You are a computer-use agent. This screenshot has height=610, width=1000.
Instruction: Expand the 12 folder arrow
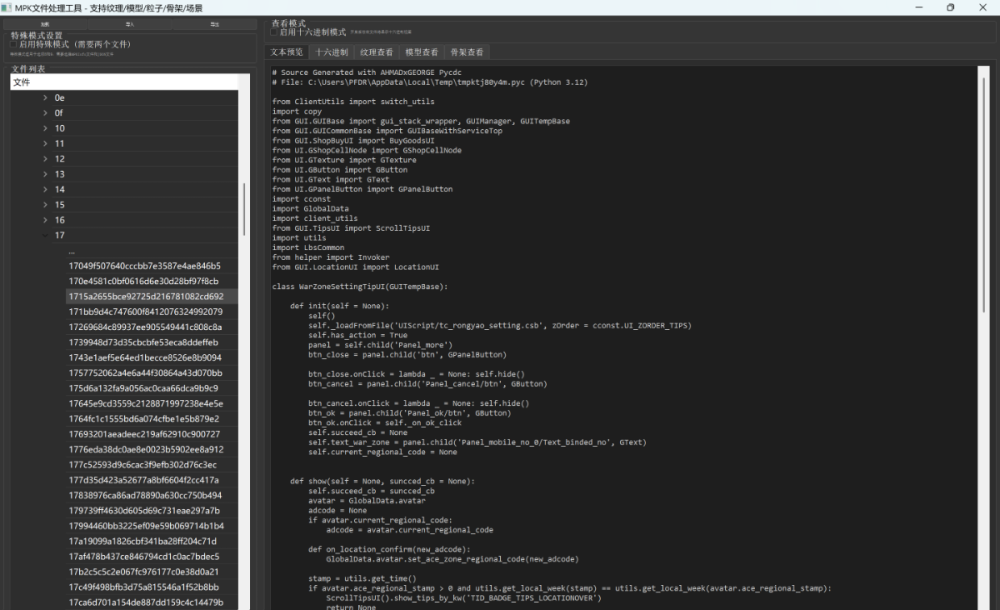[x=45, y=159]
